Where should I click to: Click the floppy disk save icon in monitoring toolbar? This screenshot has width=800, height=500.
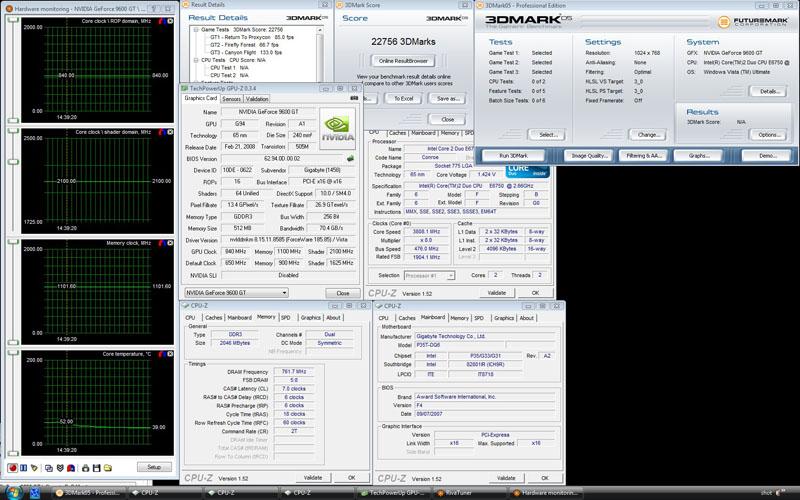pyautogui.click(x=96, y=468)
